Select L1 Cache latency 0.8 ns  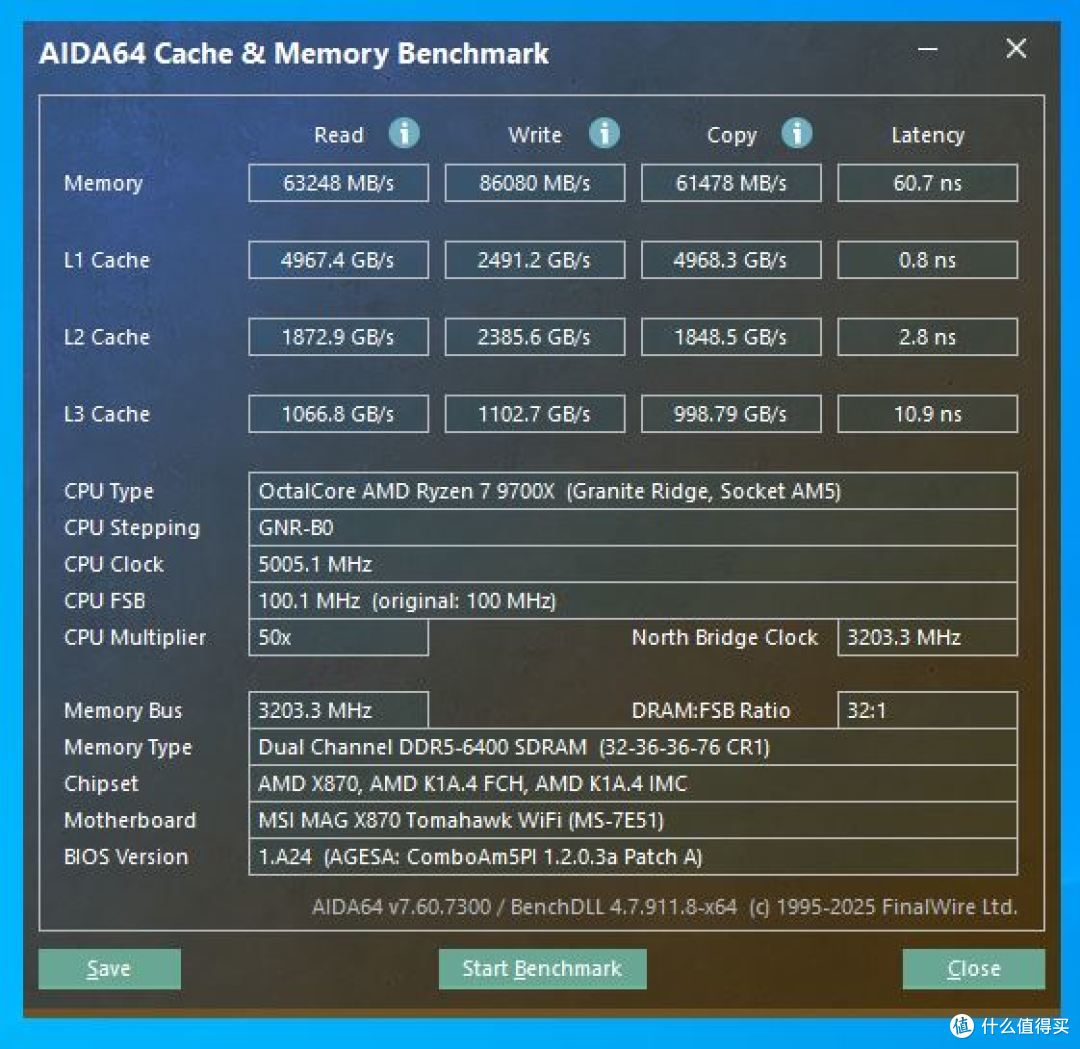[x=927, y=260]
